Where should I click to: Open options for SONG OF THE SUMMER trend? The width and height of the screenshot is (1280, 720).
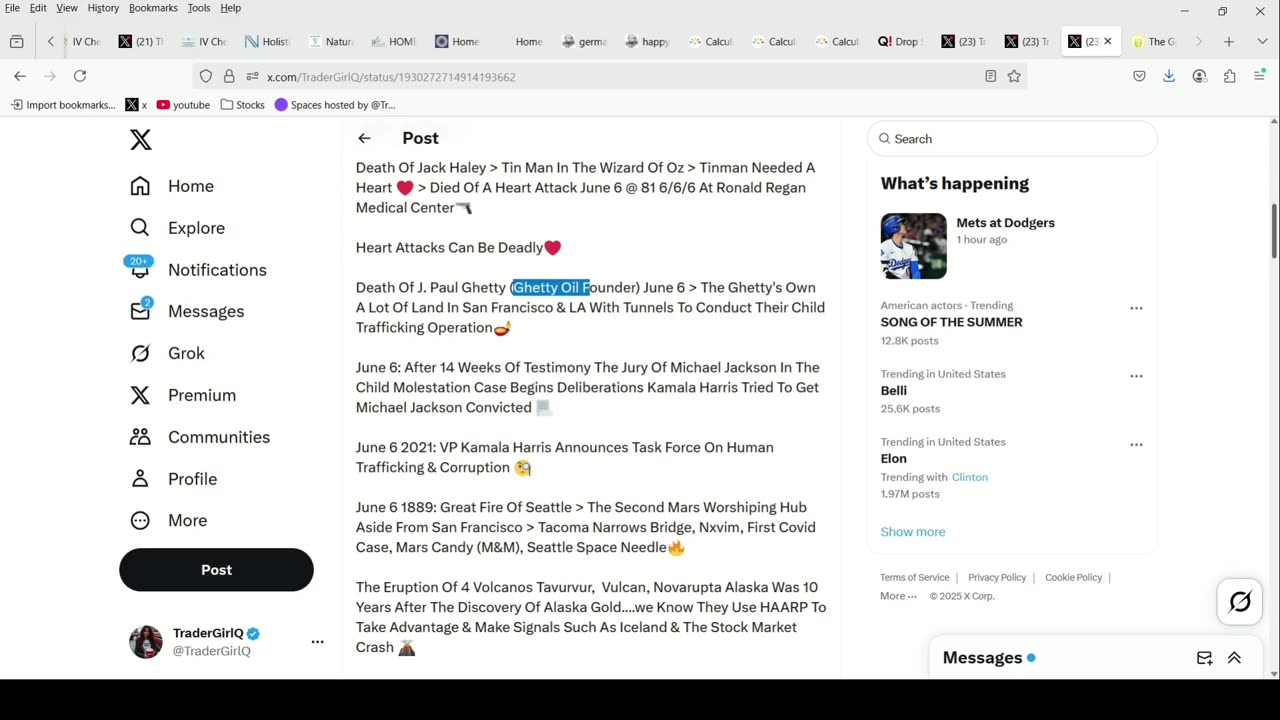point(1136,308)
